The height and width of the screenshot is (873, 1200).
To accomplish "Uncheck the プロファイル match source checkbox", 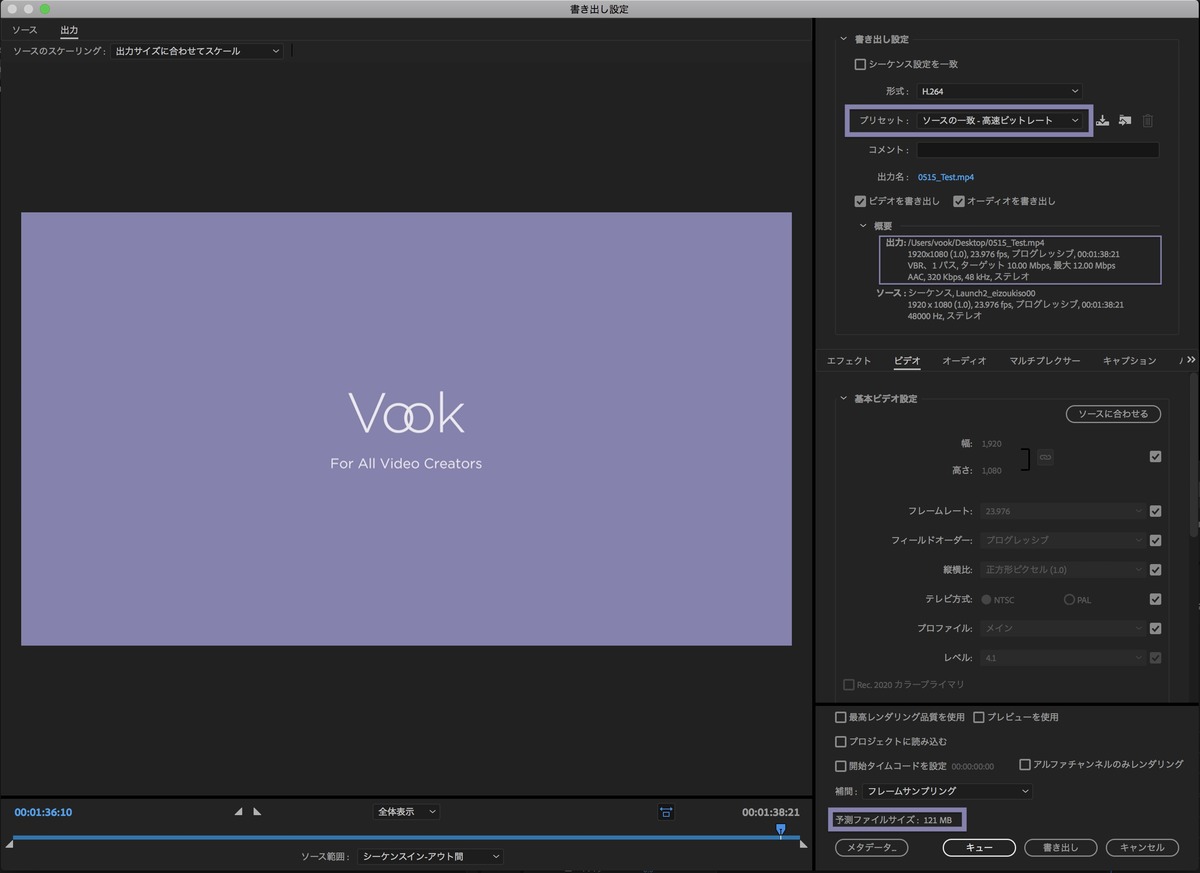I will point(1156,629).
